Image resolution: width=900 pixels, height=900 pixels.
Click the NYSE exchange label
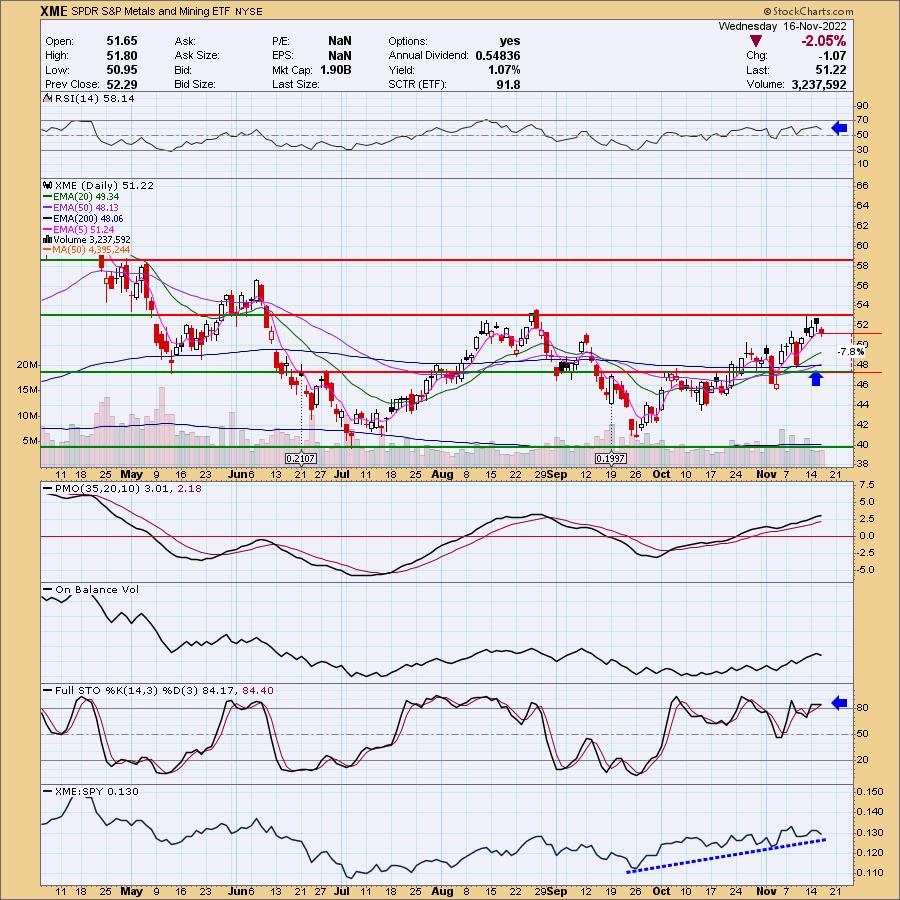[249, 11]
